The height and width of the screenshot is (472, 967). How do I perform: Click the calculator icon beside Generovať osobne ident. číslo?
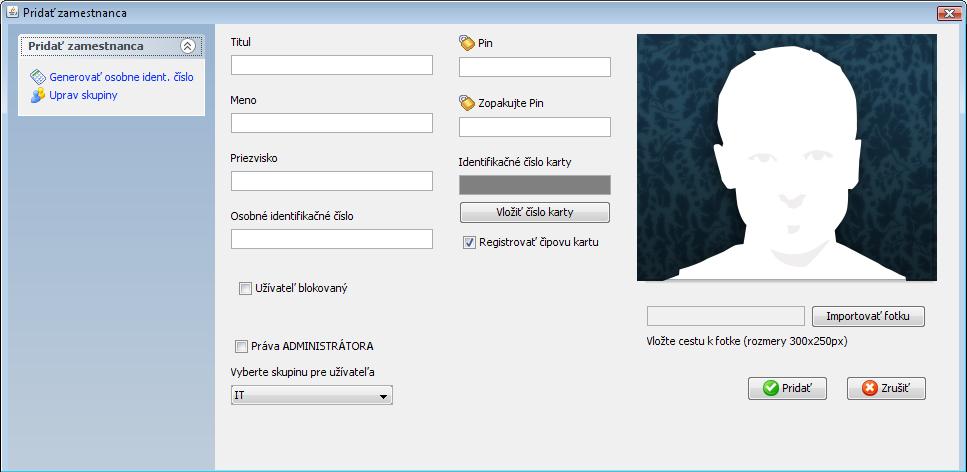tap(38, 77)
